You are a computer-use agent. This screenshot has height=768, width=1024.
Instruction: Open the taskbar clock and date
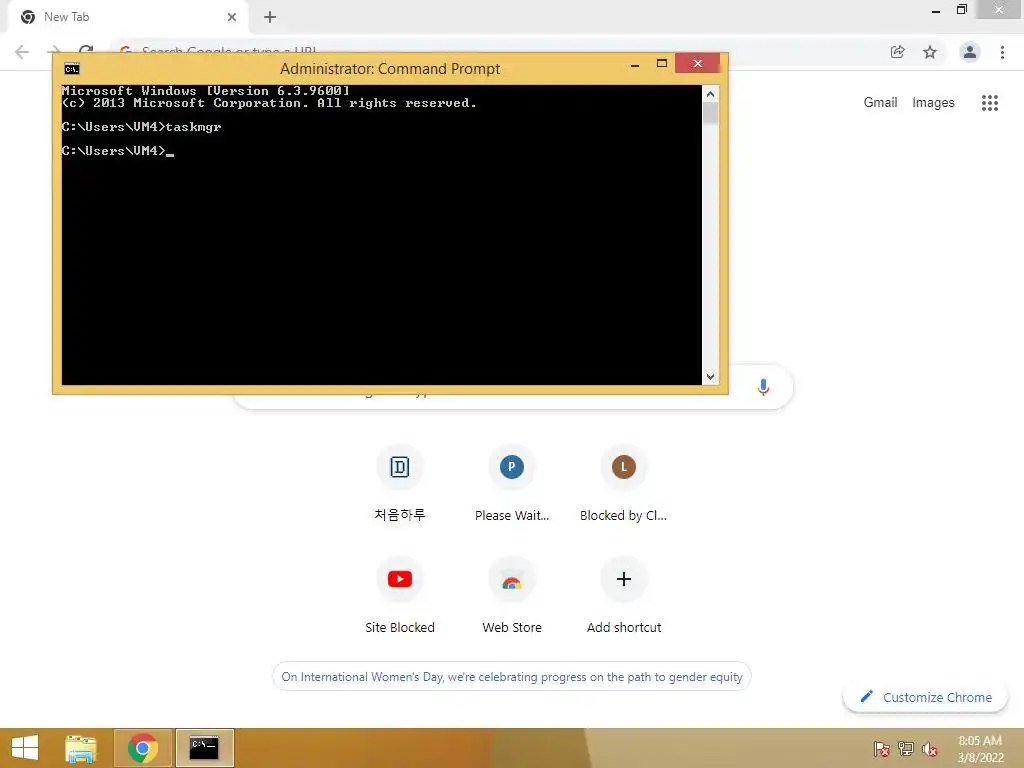[980, 749]
